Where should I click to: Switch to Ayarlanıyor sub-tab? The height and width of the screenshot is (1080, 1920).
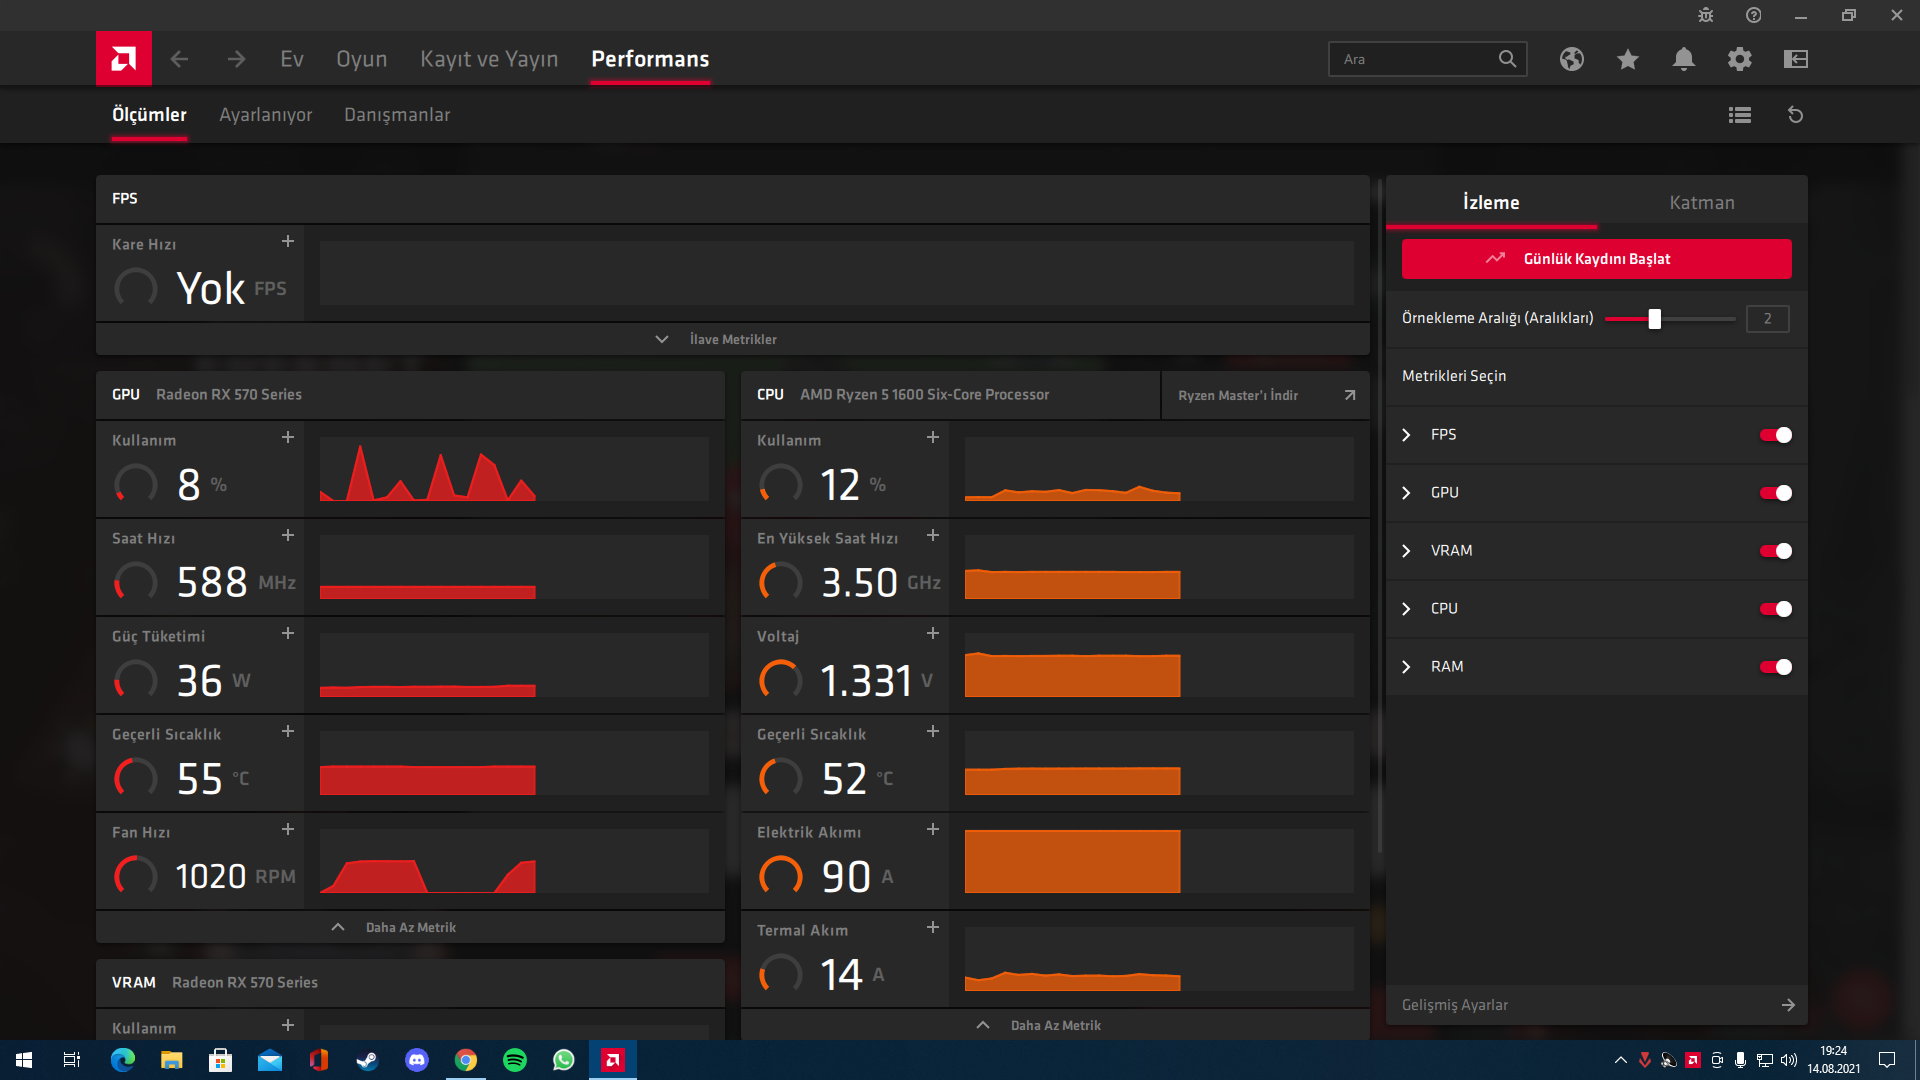point(266,115)
